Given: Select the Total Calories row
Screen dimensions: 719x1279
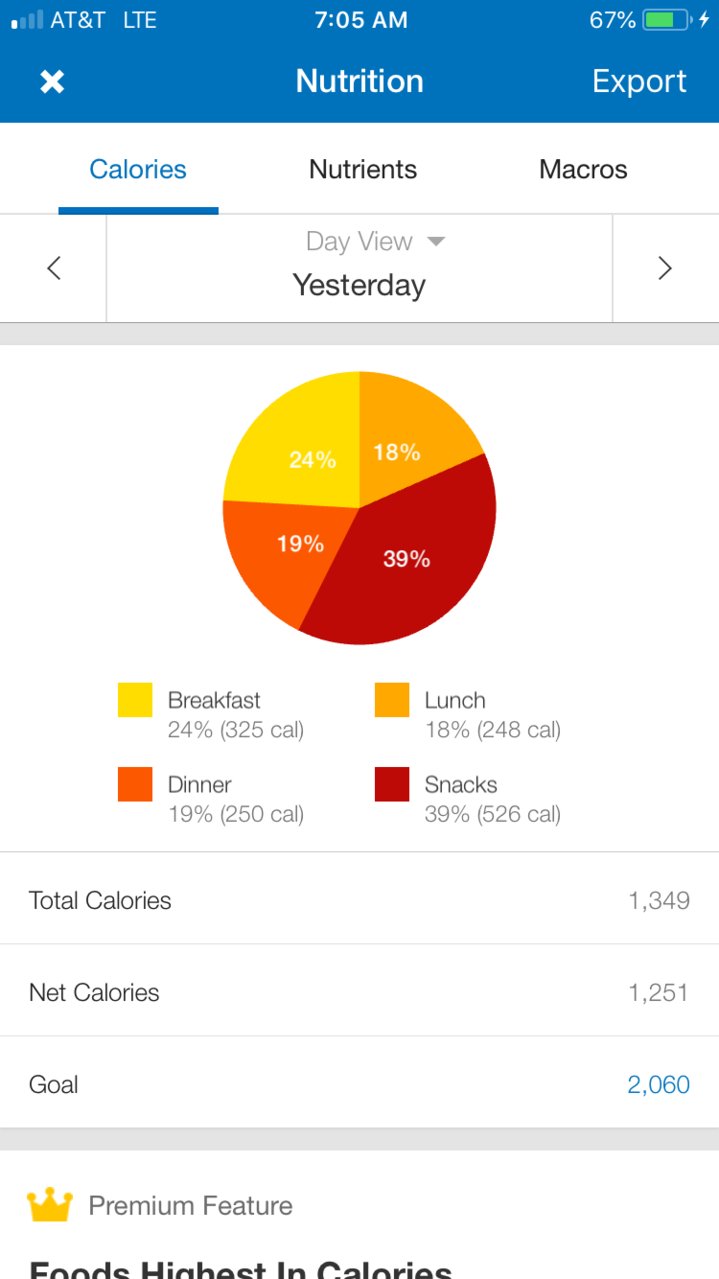Looking at the screenshot, I should point(359,899).
